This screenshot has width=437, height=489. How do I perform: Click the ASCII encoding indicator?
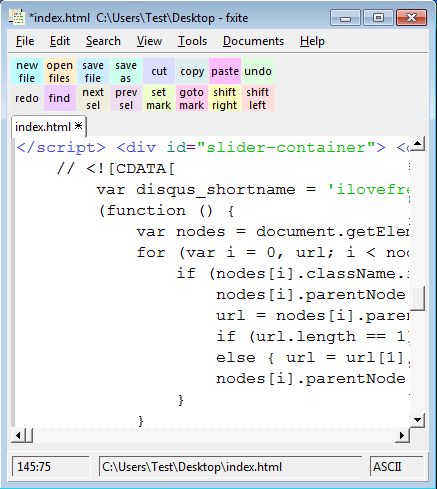click(x=397, y=466)
